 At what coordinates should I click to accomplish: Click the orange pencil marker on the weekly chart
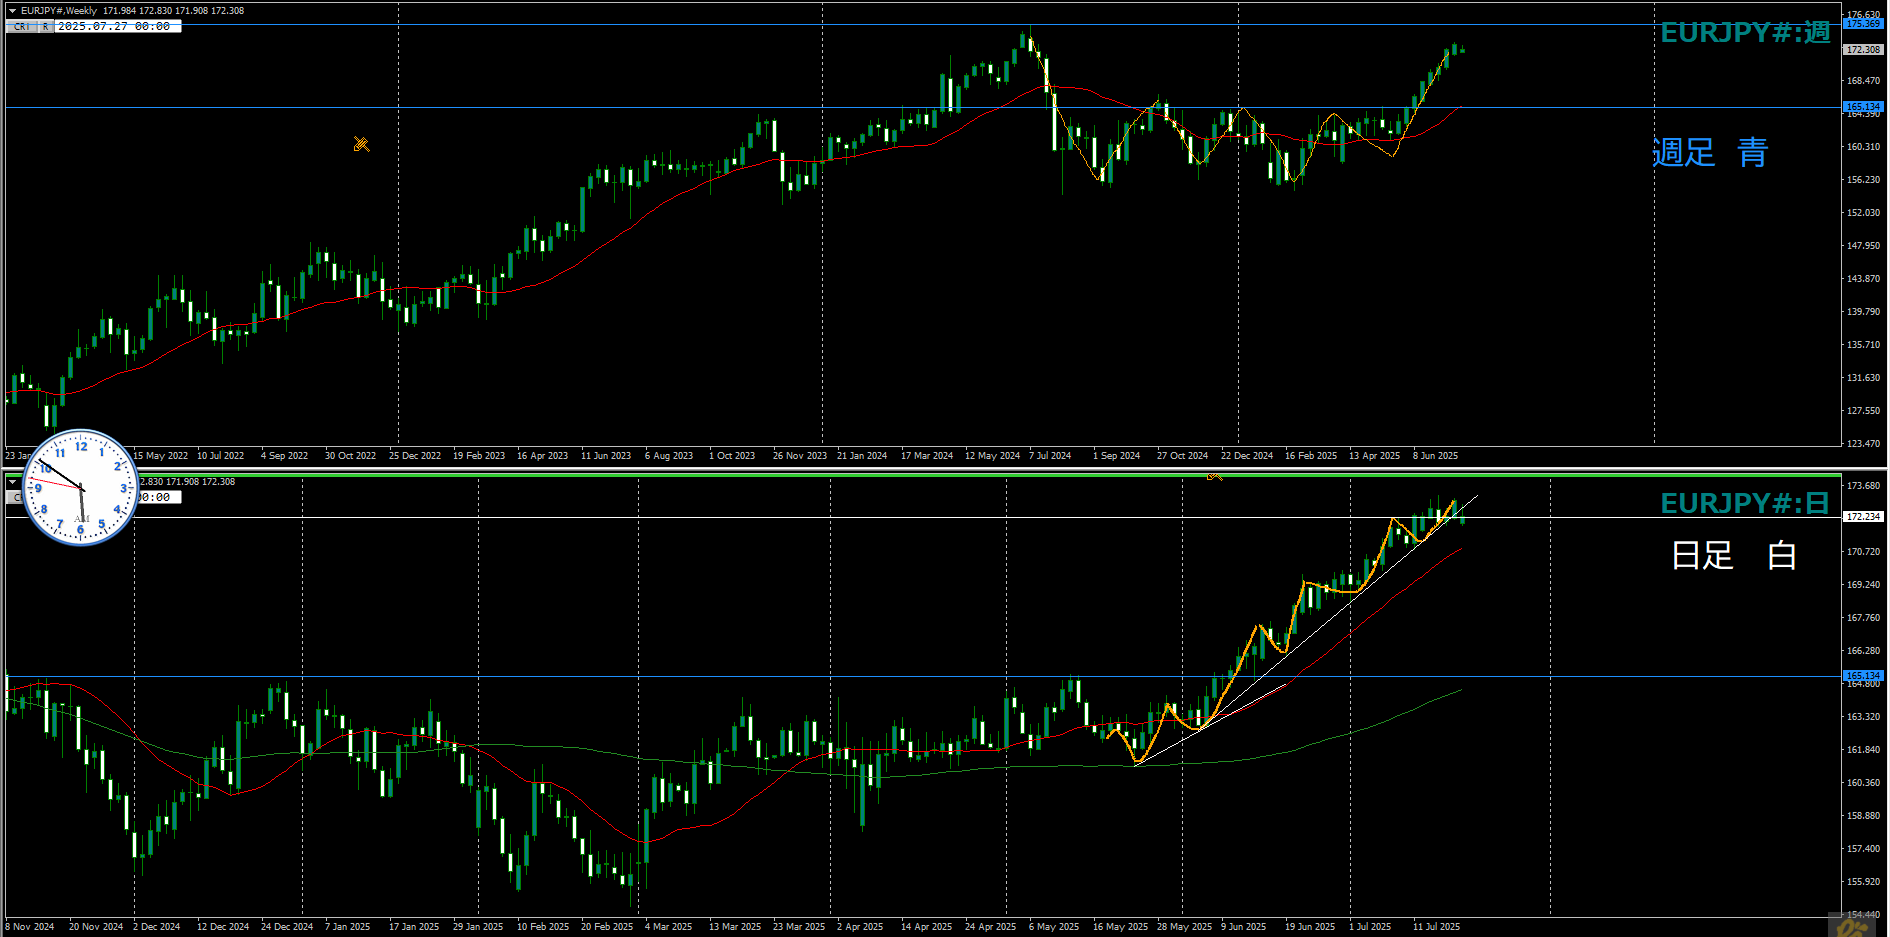(361, 144)
